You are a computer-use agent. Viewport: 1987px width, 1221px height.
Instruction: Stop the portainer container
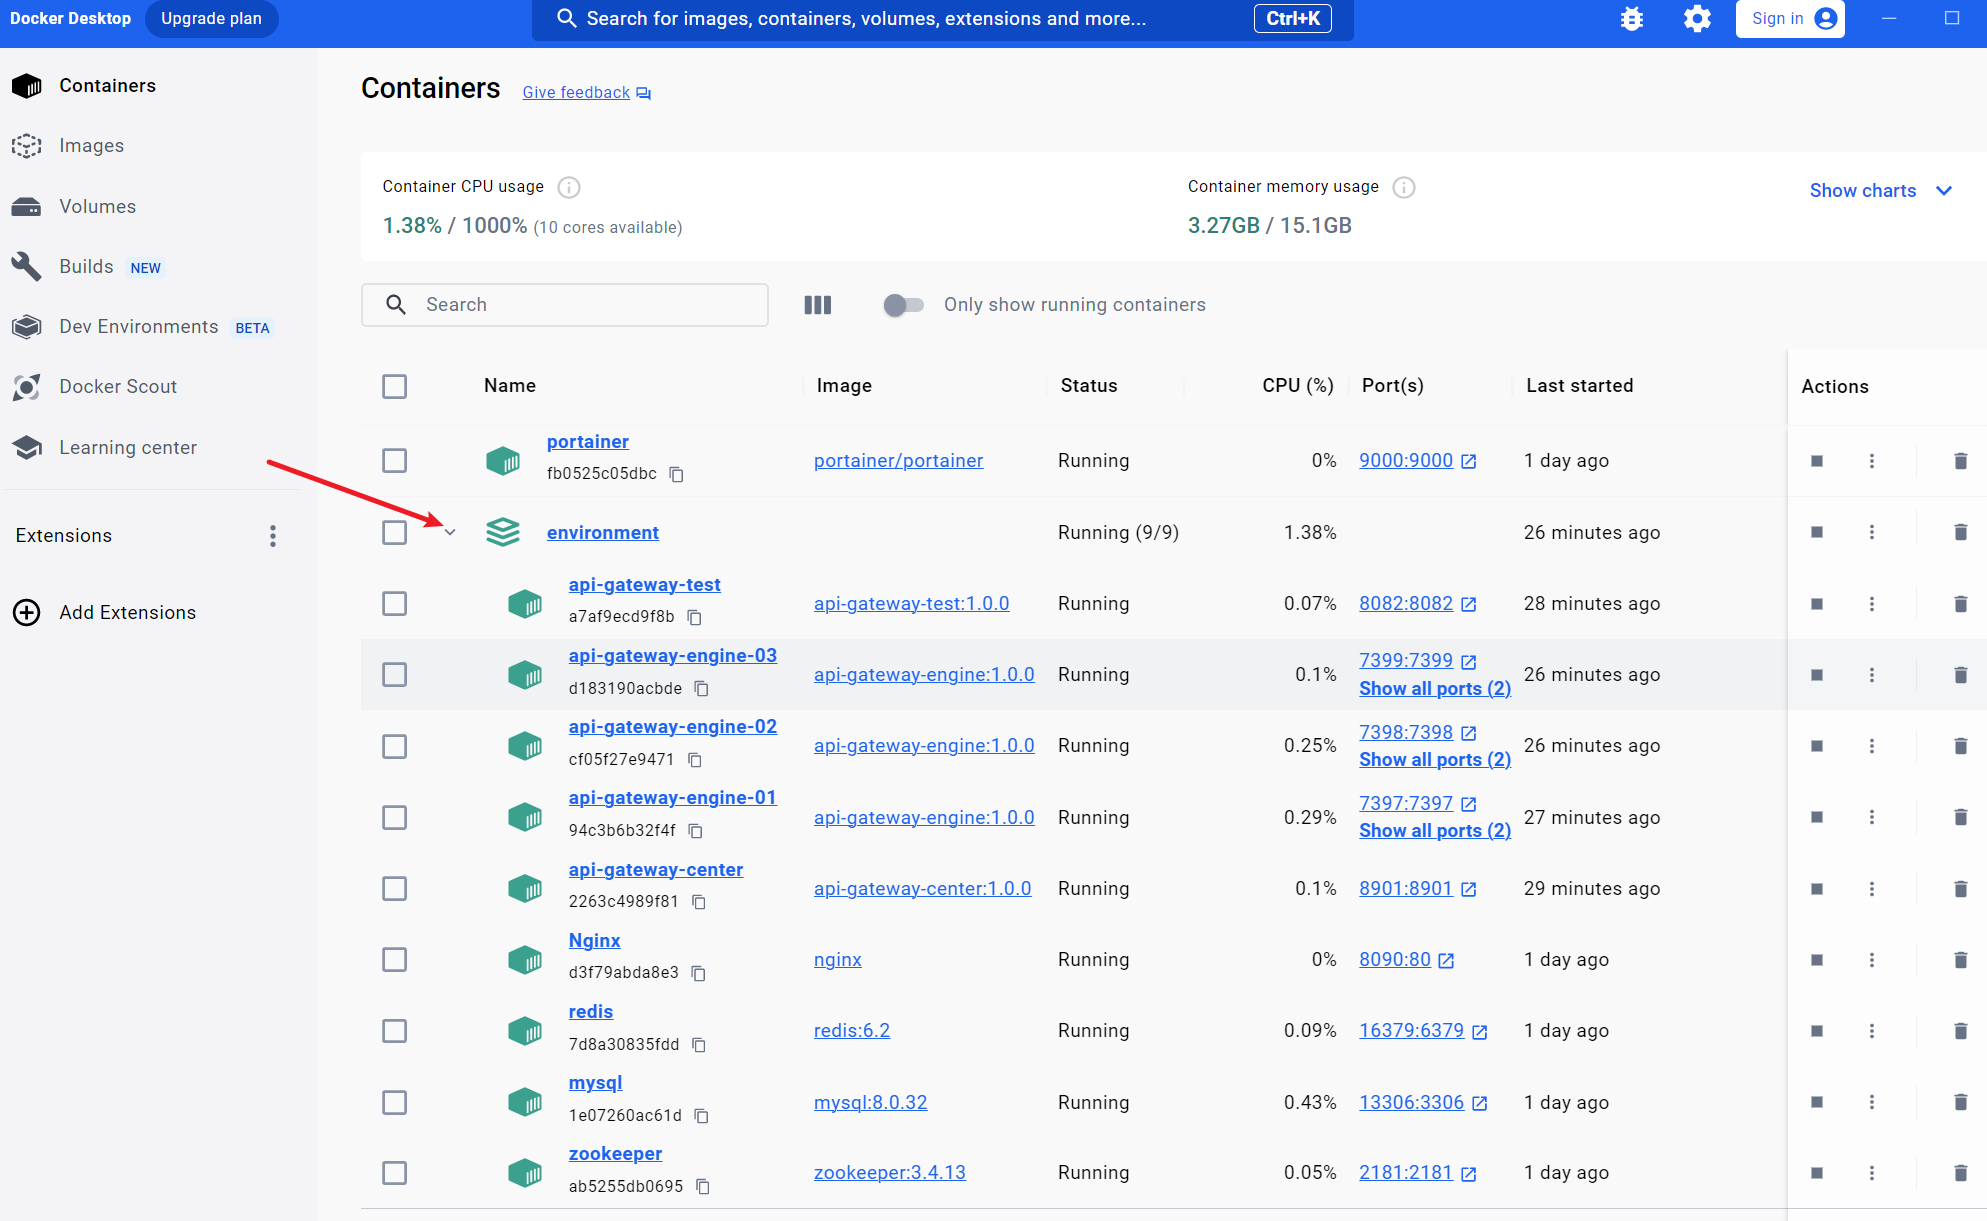[1816, 461]
